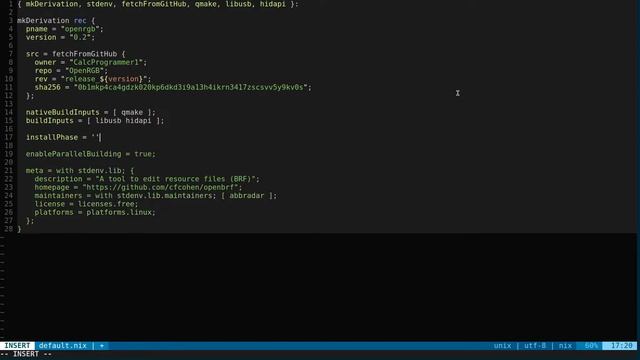Click 'licenses.free' on line 25
The width and height of the screenshot is (640, 360).
[x=106, y=204]
